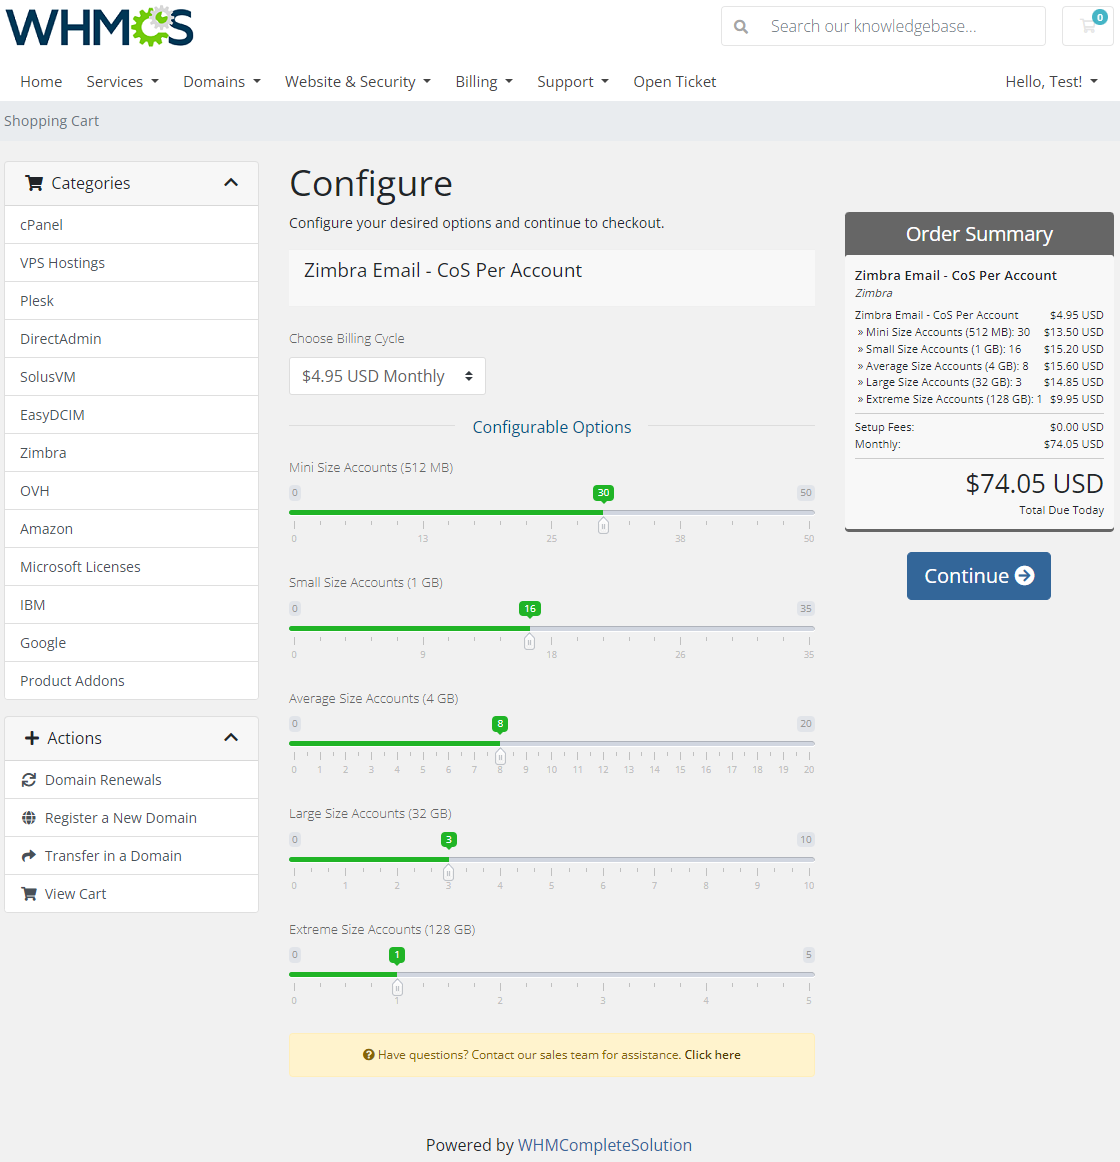The width and height of the screenshot is (1120, 1162).
Task: Click the Order Summary heading
Action: (979, 234)
